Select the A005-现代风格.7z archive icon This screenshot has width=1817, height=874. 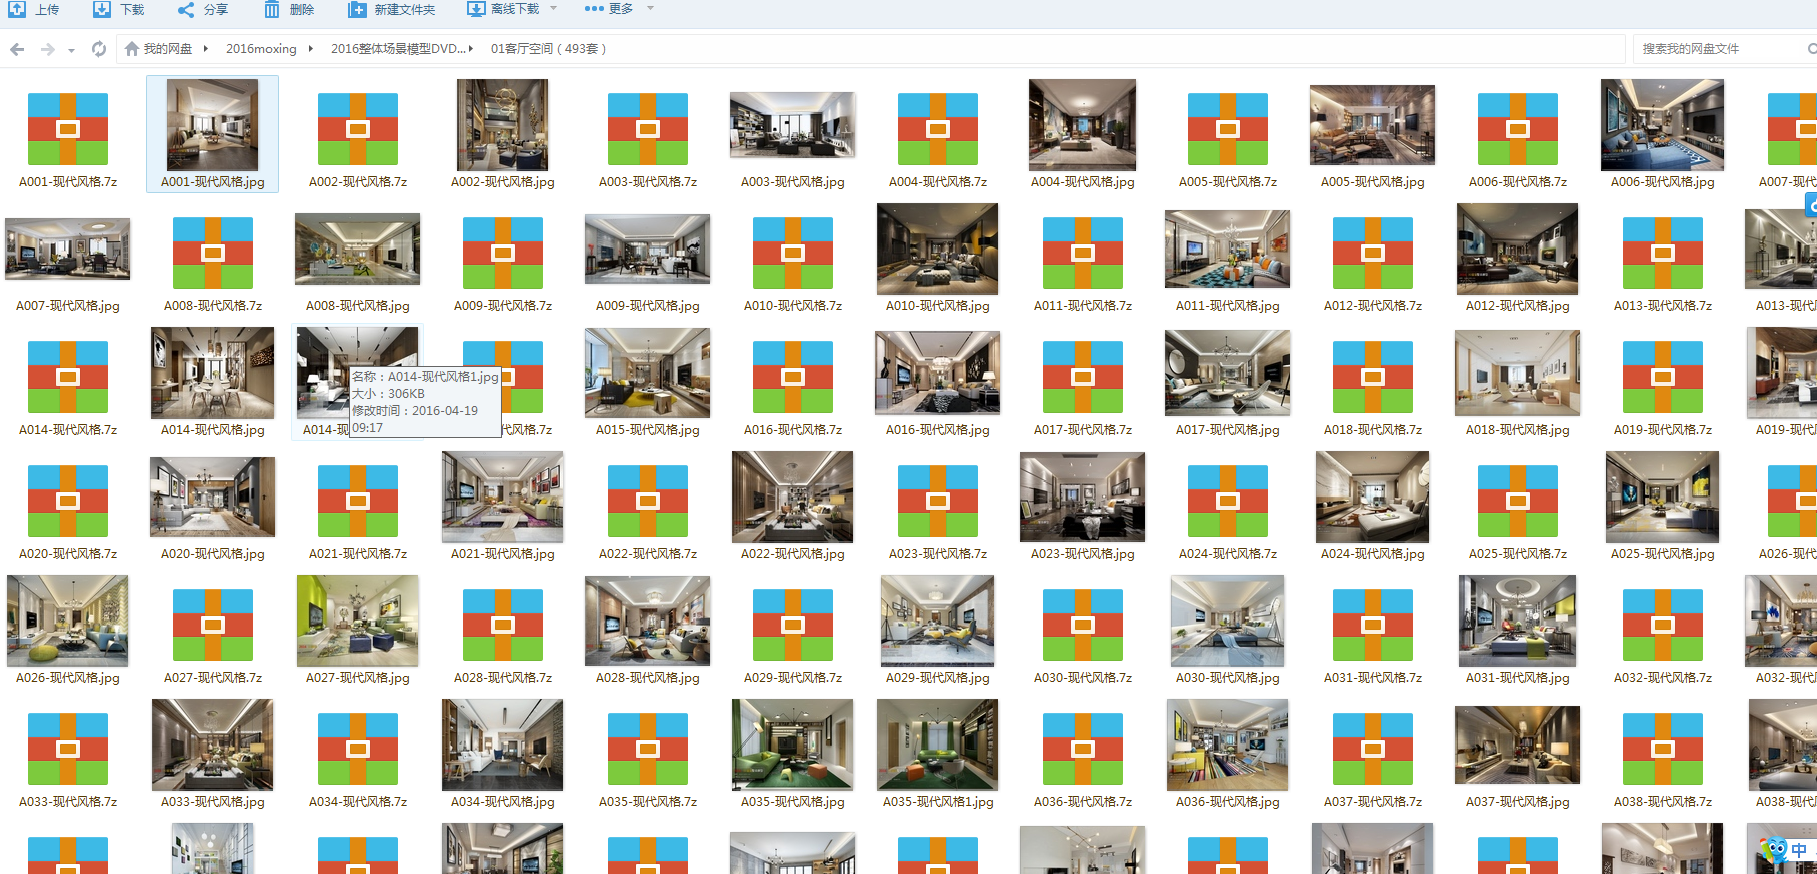coord(1228,129)
